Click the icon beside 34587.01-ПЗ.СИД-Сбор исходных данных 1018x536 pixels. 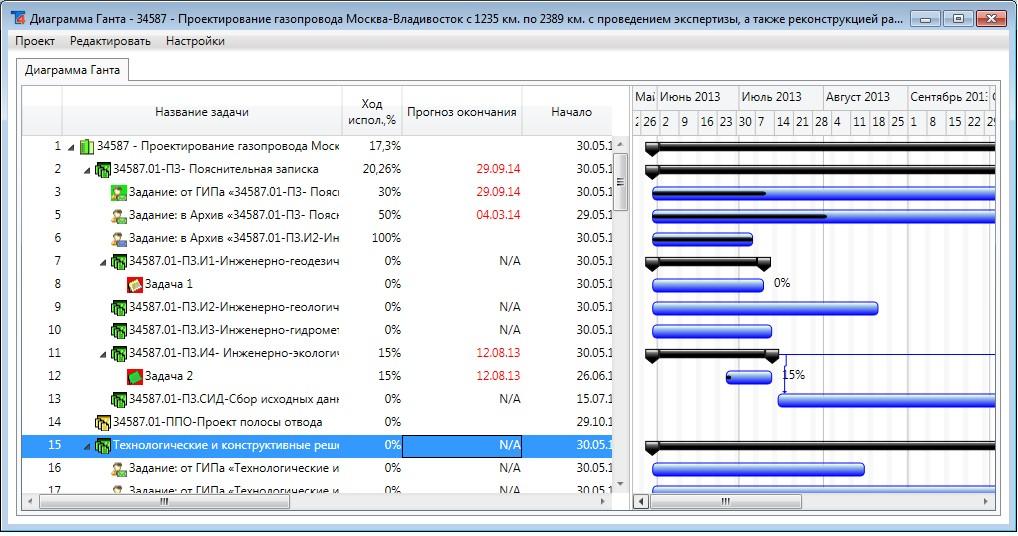pyautogui.click(x=119, y=400)
